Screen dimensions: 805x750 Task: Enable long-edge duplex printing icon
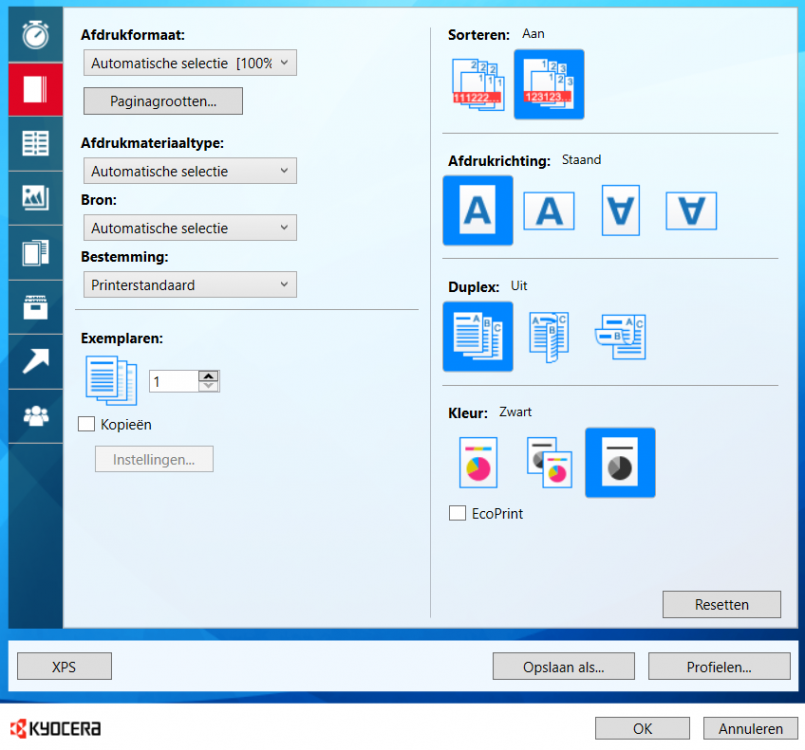tap(548, 336)
